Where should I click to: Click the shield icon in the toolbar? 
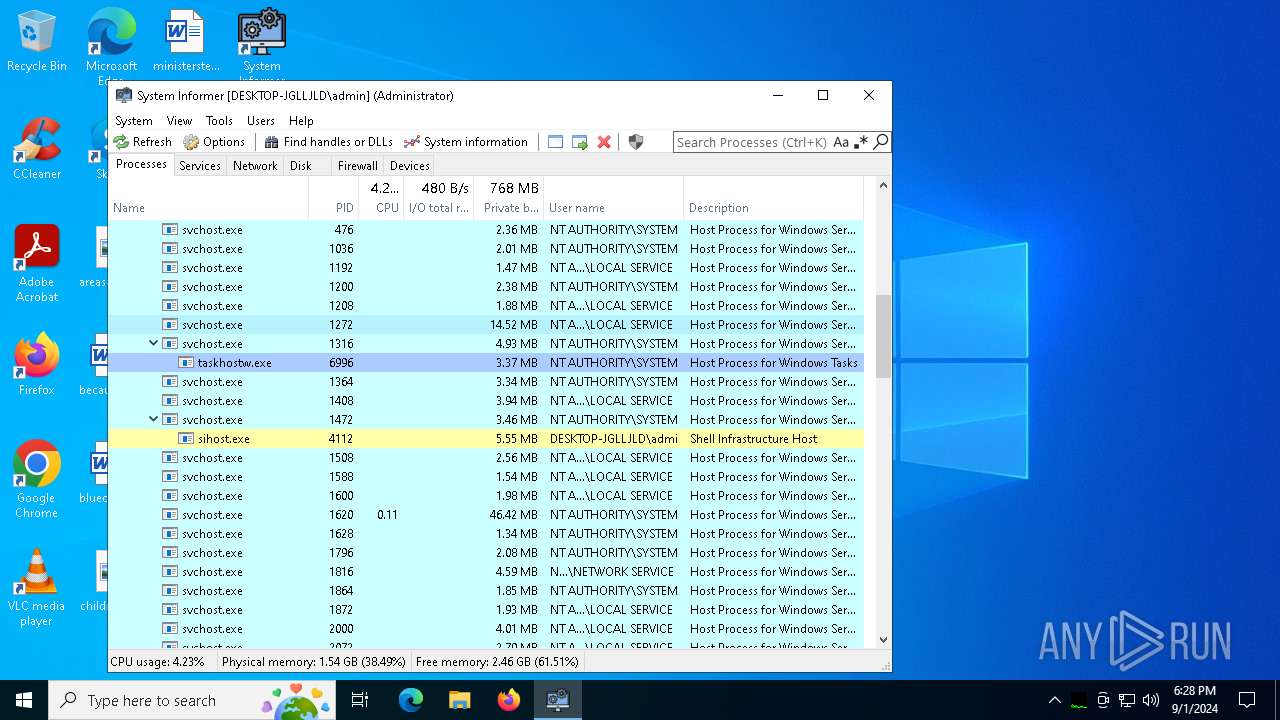tap(636, 142)
